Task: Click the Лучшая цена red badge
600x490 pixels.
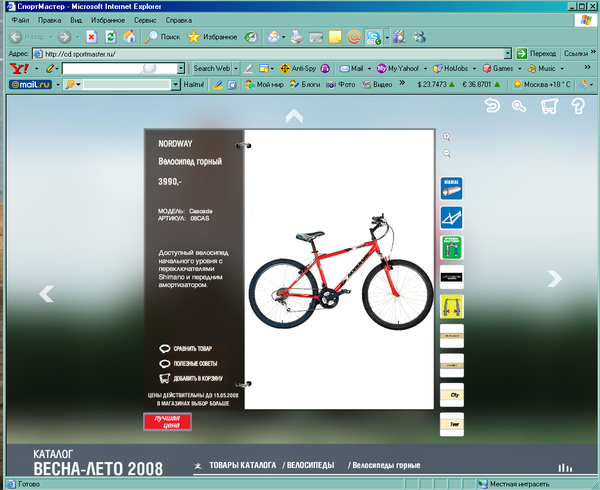Action: 168,422
